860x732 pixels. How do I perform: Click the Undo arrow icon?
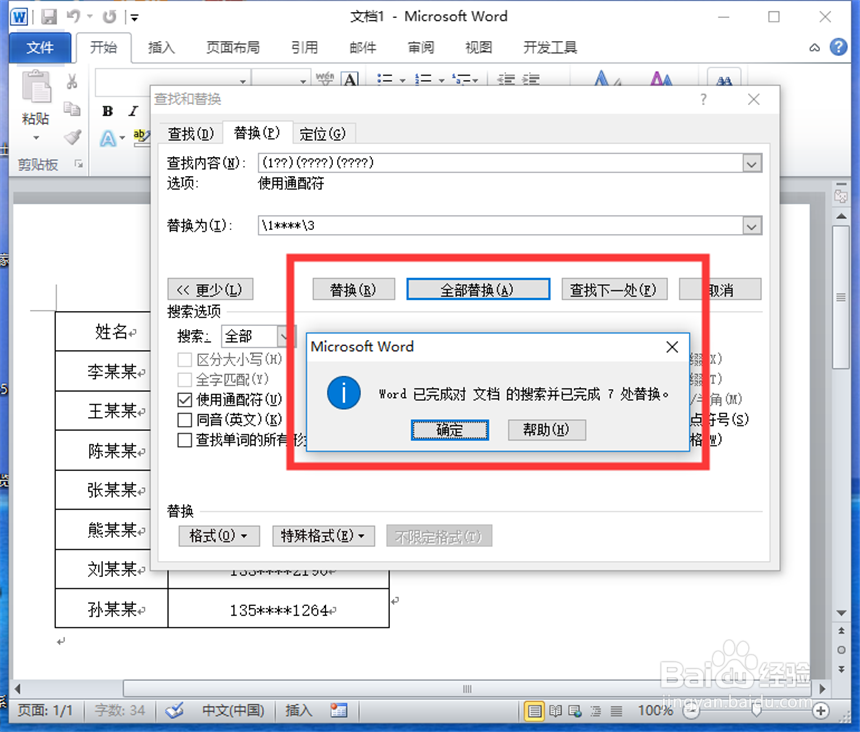tap(73, 17)
